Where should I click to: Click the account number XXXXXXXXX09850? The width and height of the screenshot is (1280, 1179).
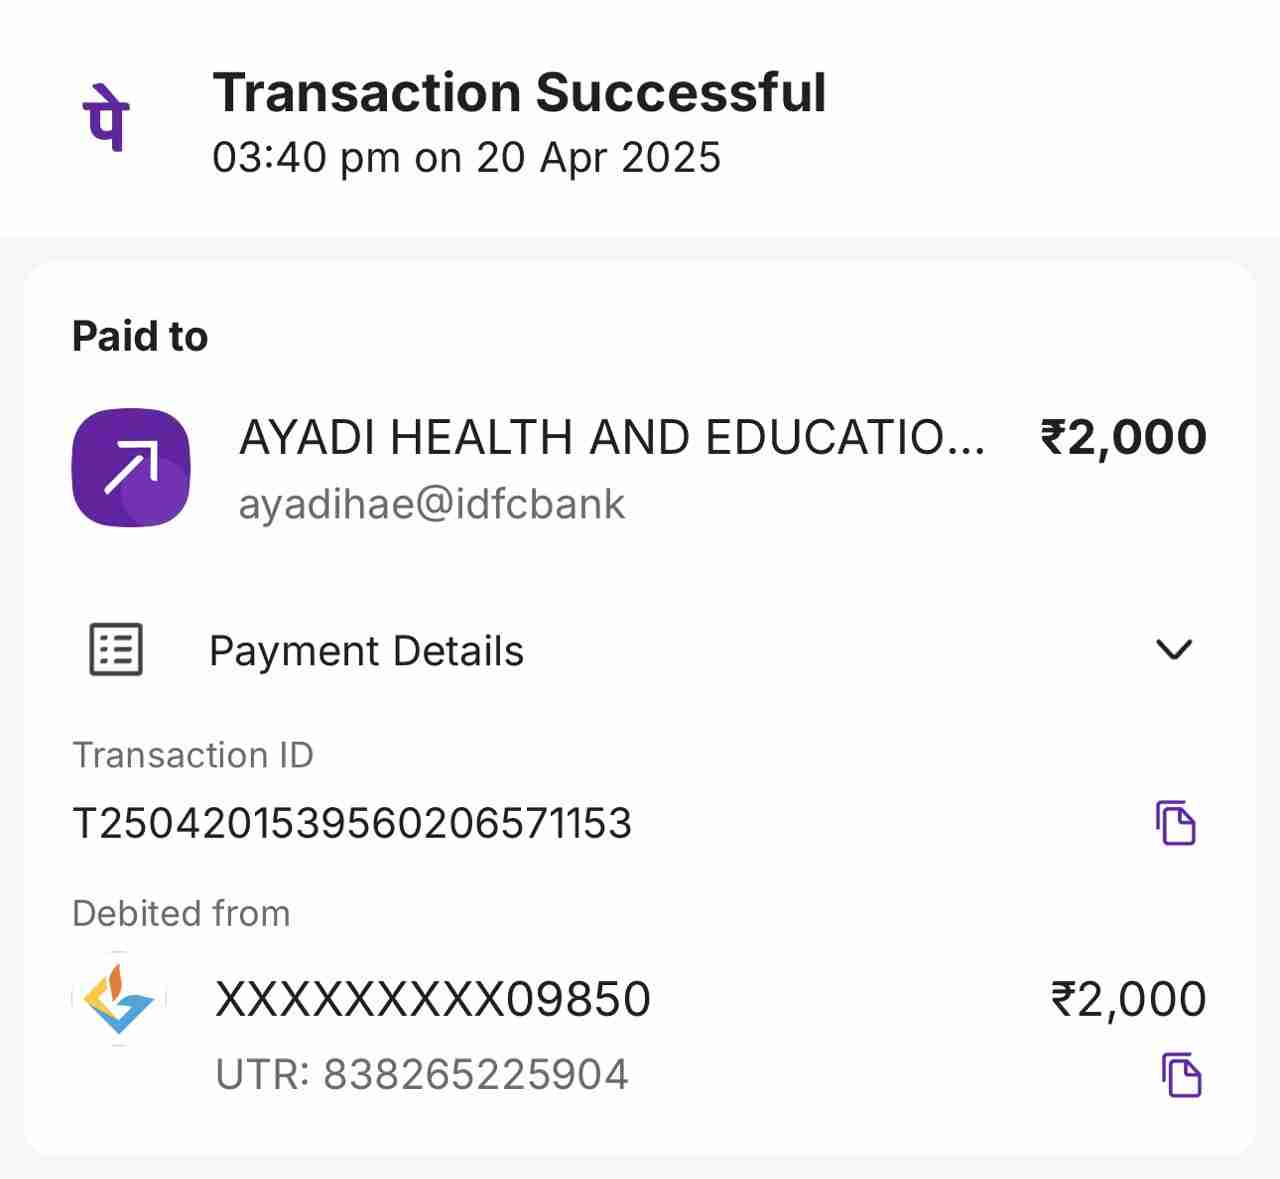coord(433,999)
